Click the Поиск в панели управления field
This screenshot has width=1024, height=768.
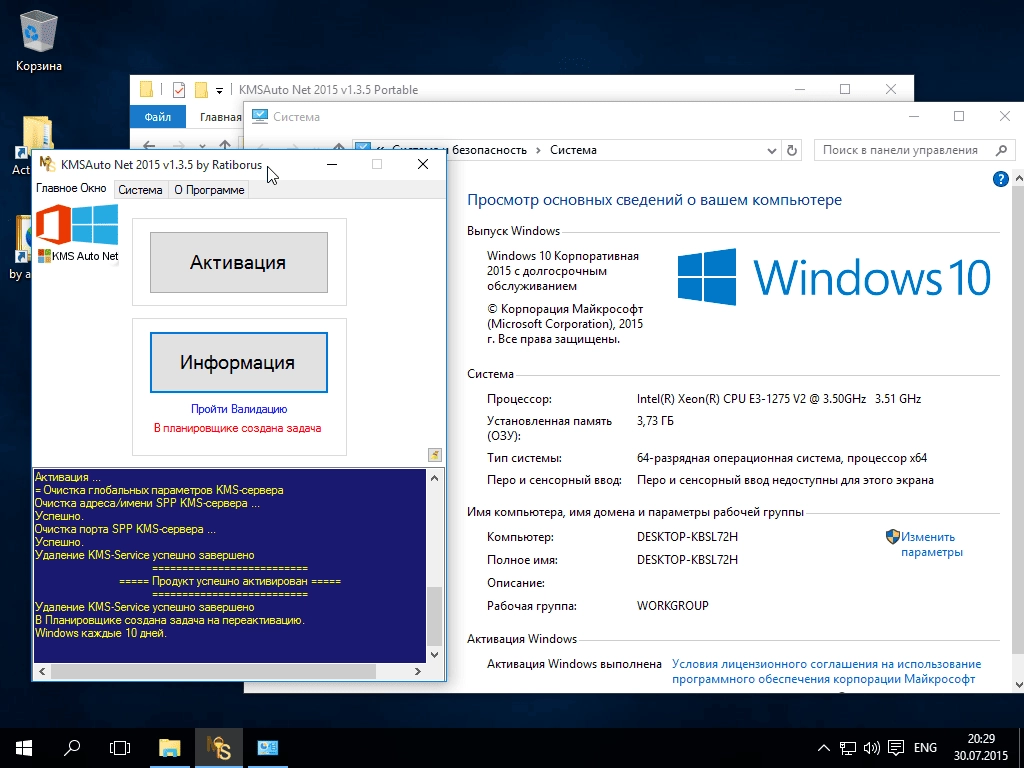pos(914,150)
